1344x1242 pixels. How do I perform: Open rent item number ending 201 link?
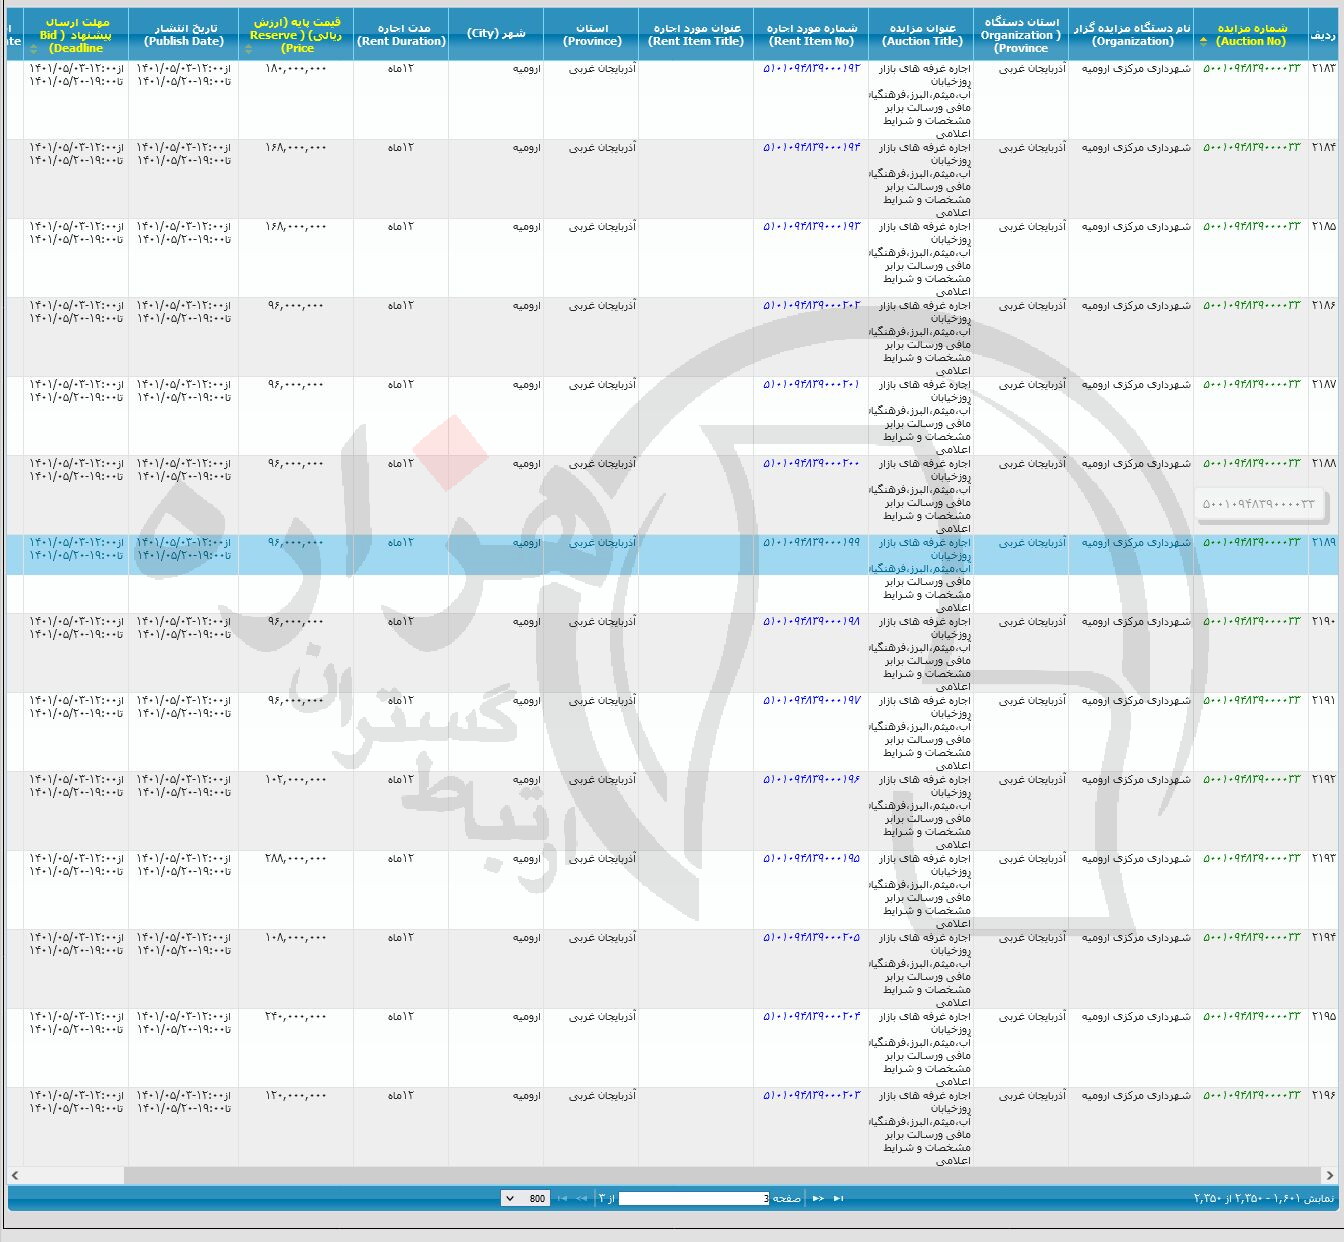(x=811, y=385)
